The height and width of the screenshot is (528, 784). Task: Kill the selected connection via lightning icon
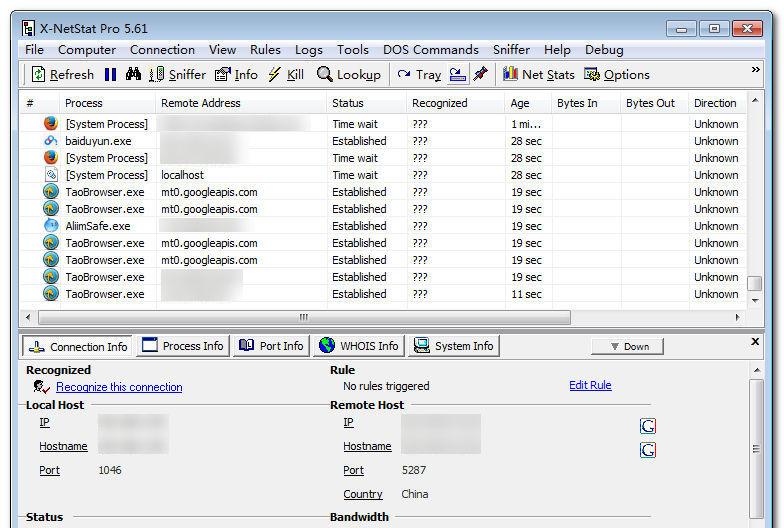click(286, 74)
